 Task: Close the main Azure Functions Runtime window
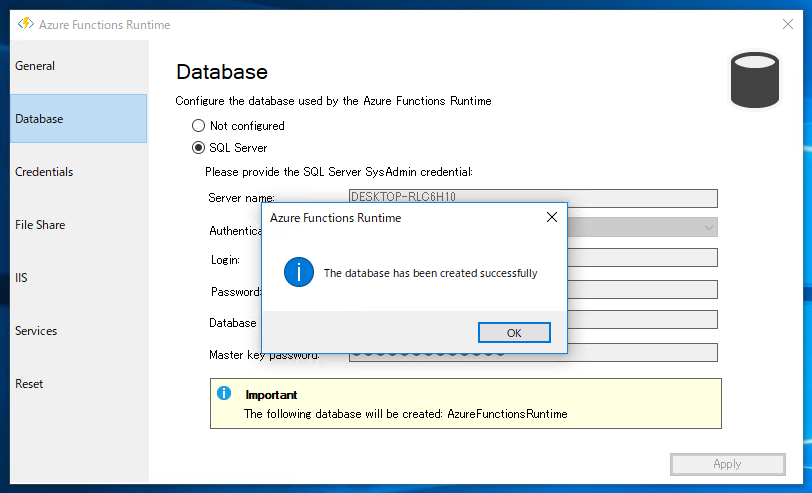point(788,24)
